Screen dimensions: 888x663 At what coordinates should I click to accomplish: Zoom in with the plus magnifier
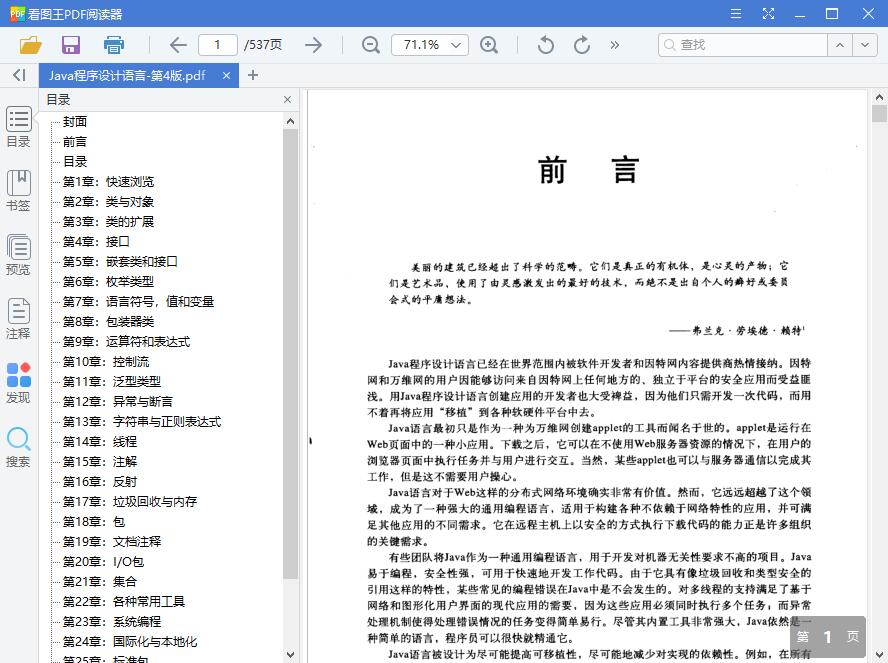[489, 45]
